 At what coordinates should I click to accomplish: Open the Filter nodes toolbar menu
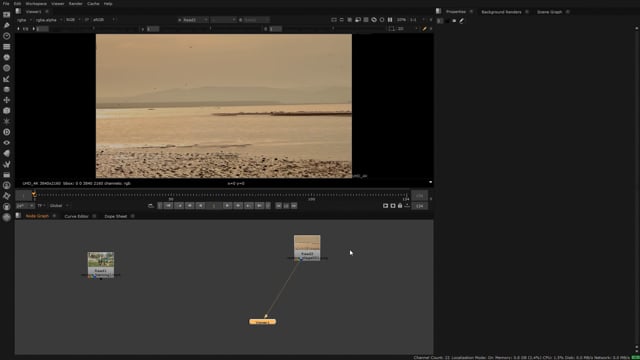7,68
